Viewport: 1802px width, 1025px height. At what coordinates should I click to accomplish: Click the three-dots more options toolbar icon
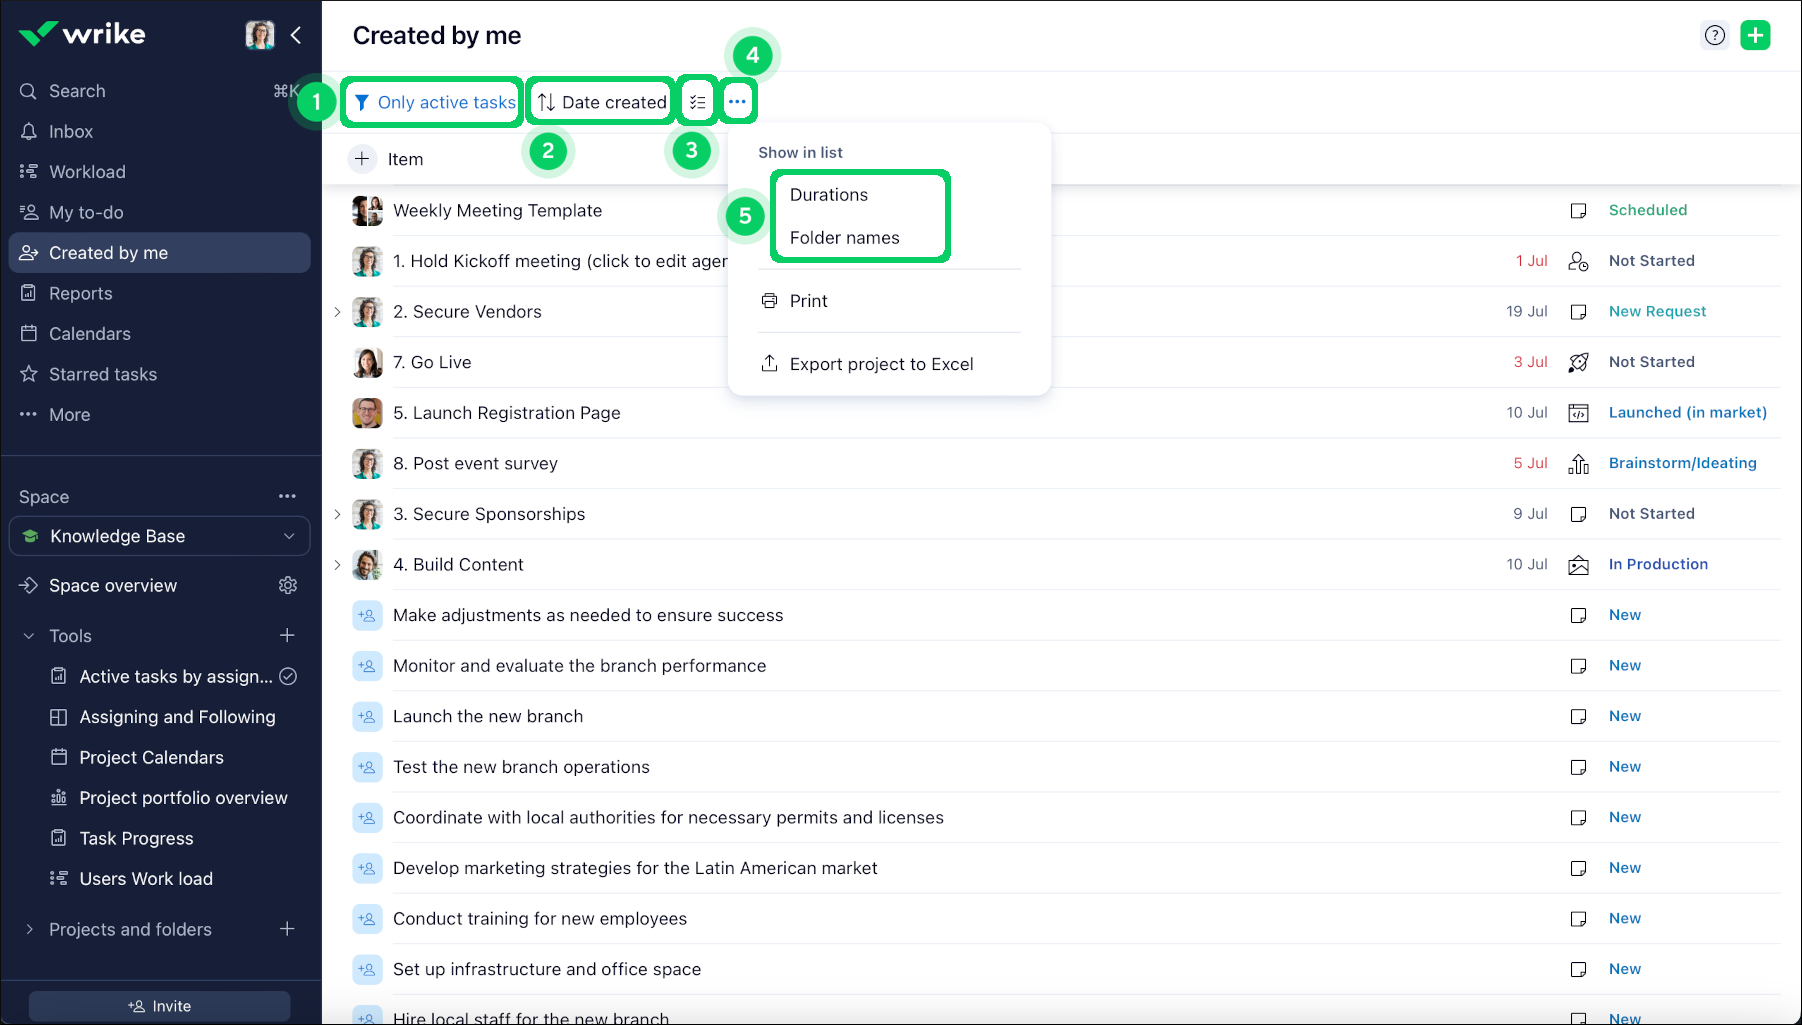pyautogui.click(x=737, y=101)
